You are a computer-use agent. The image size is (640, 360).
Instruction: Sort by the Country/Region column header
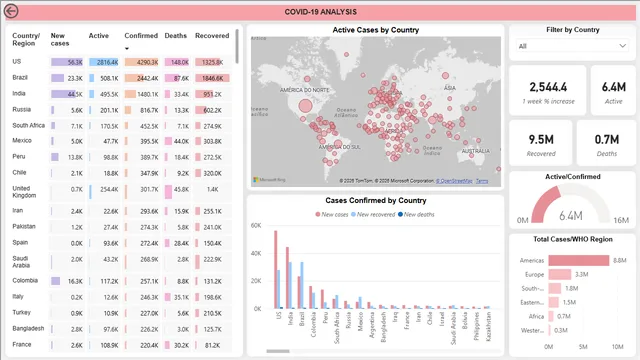26,39
